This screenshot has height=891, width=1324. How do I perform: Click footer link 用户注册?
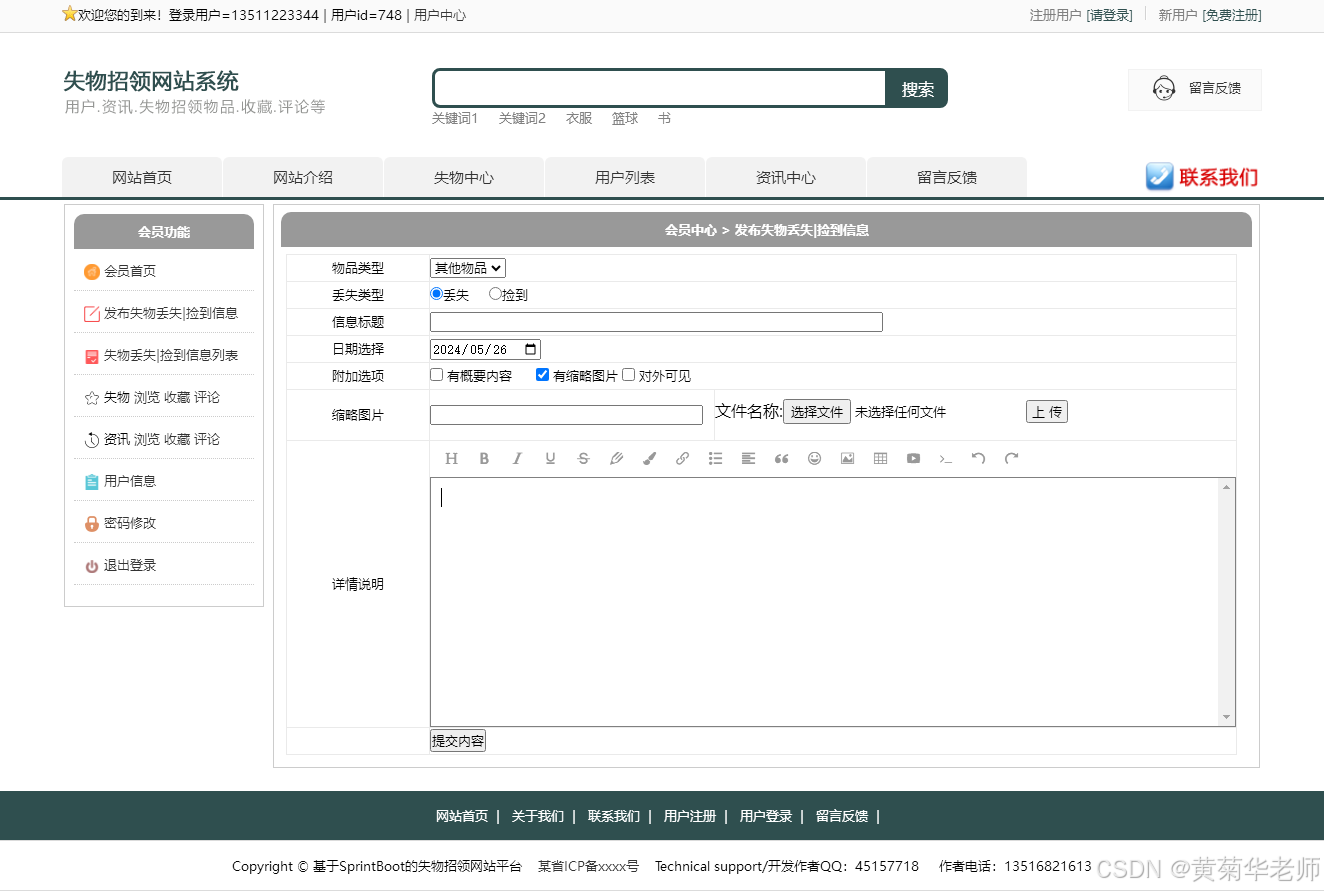690,816
